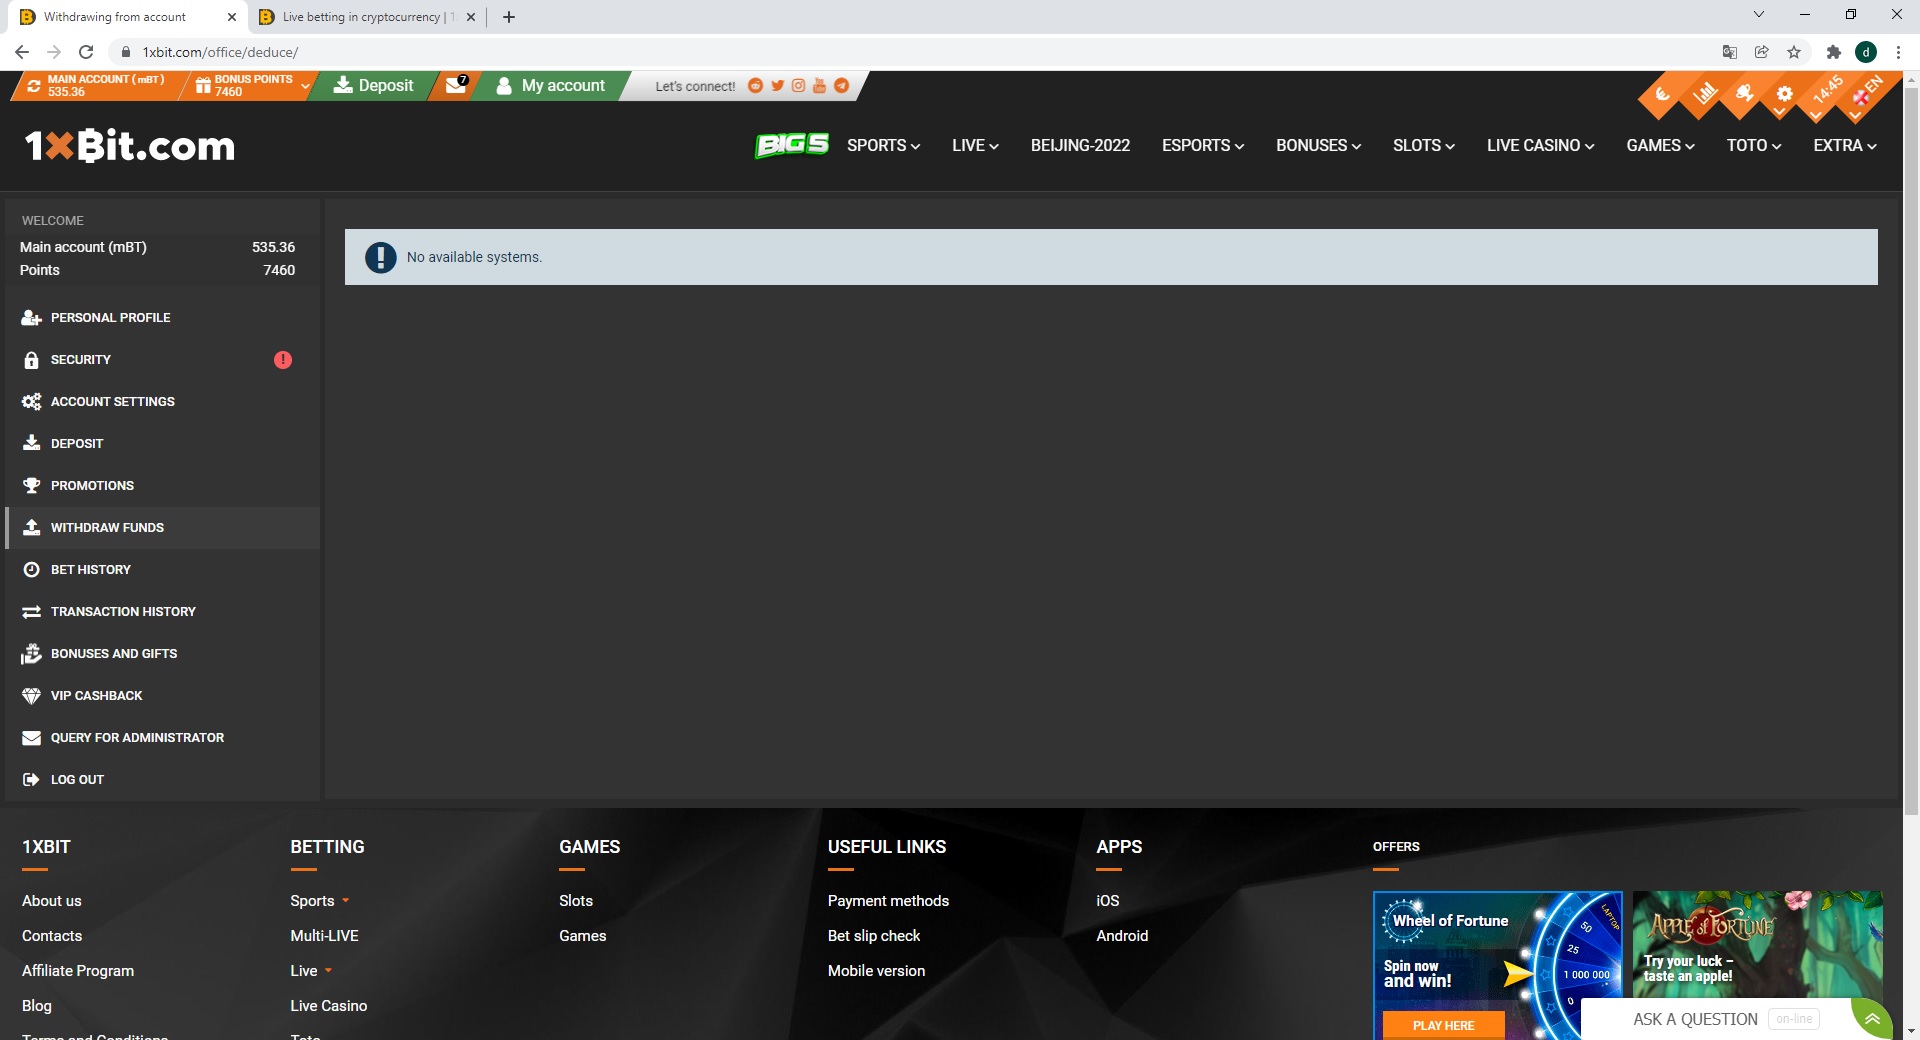Image resolution: width=1920 pixels, height=1040 pixels.
Task: Open VIP Cashback in sidebar
Action: 162,695
